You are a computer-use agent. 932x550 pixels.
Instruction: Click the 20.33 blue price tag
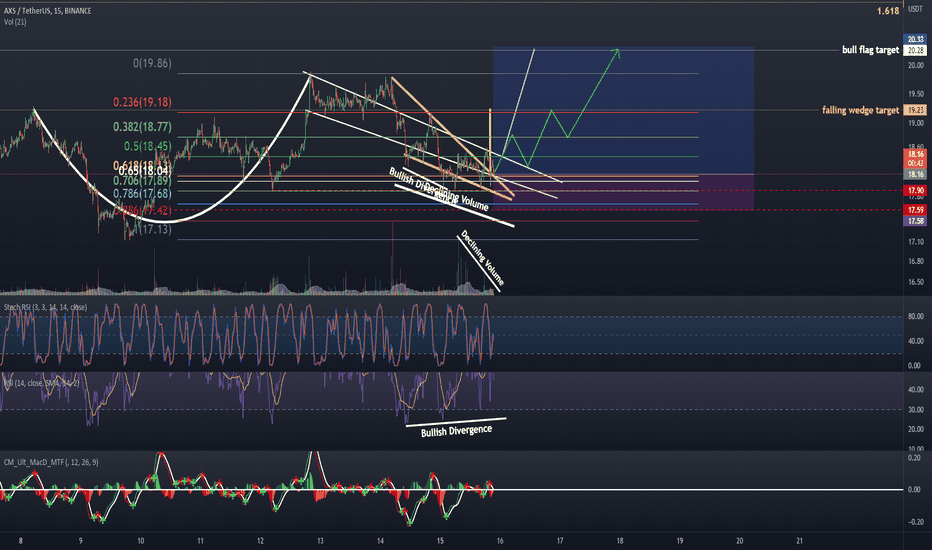click(x=915, y=39)
